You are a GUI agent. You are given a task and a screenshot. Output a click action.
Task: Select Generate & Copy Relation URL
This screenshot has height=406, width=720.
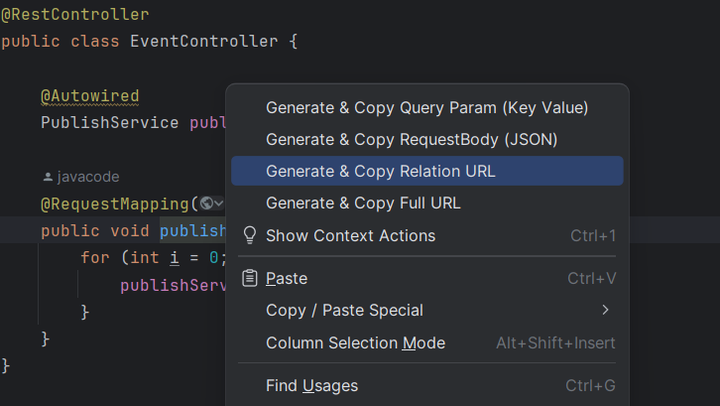(427, 171)
